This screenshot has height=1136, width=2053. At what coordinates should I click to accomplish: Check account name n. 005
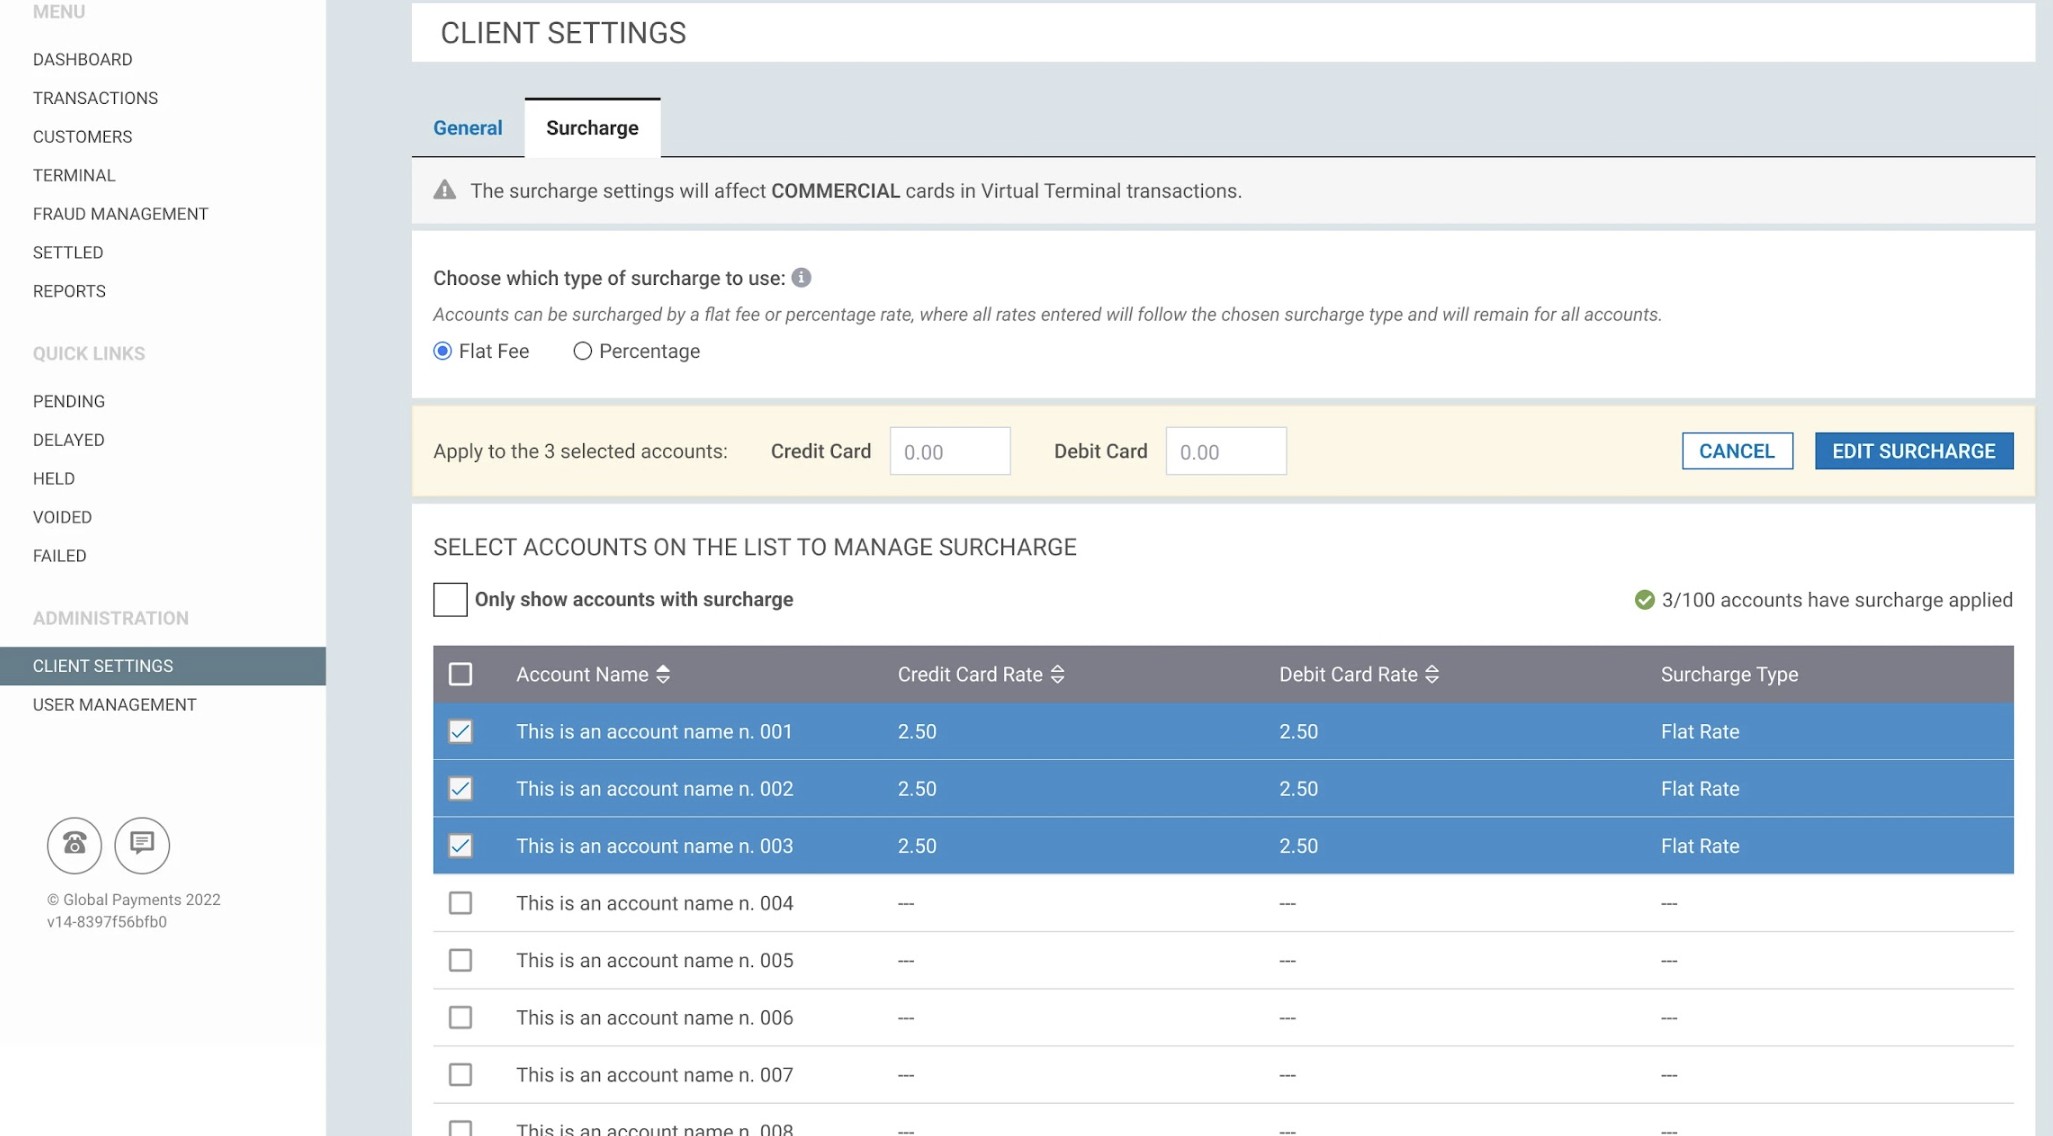[x=460, y=961]
